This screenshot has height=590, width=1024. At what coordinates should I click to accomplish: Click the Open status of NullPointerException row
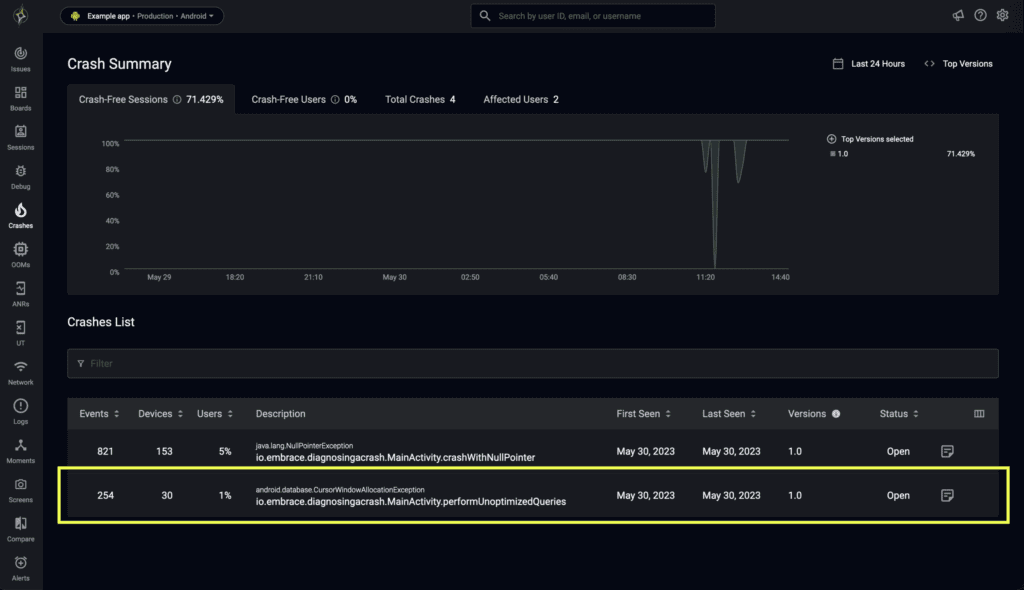click(898, 451)
